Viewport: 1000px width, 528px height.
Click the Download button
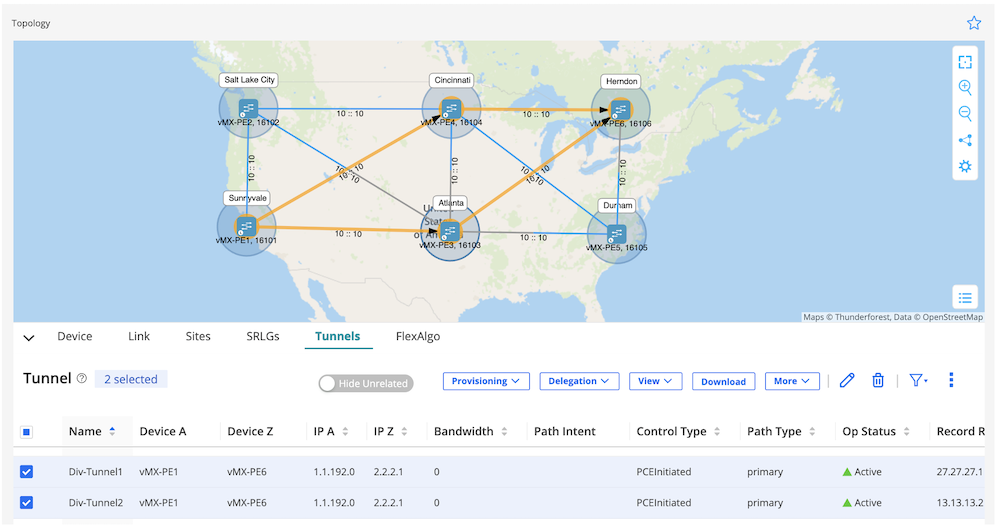pos(723,381)
